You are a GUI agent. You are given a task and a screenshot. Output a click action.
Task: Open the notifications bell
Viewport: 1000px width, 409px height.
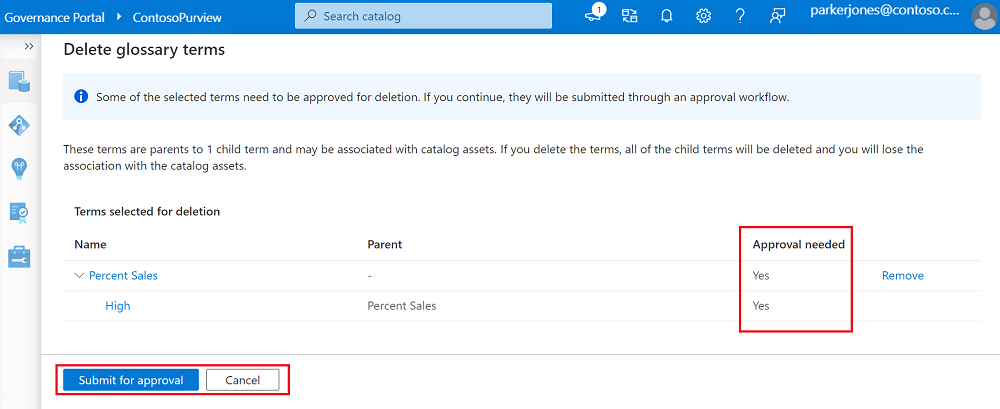[x=666, y=16]
